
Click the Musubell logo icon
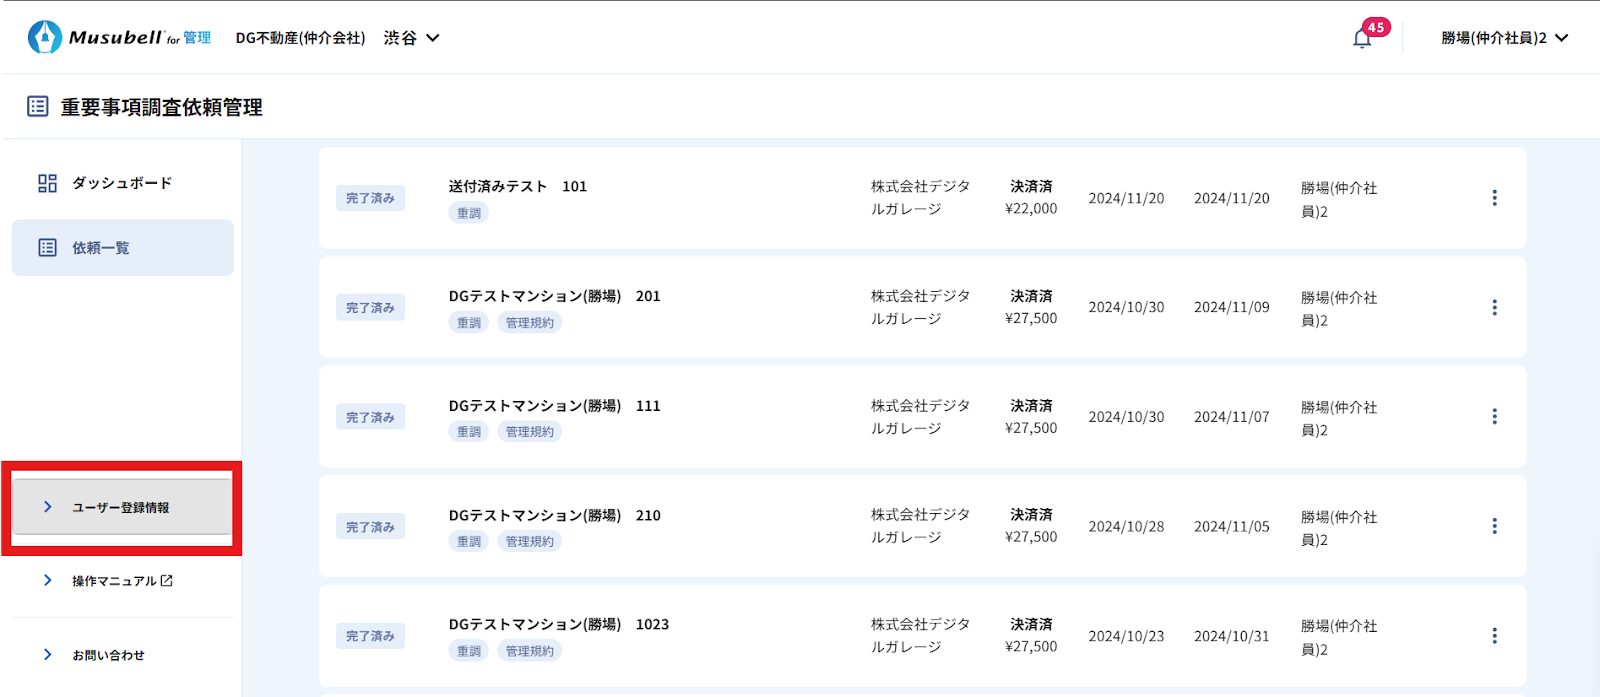45,37
